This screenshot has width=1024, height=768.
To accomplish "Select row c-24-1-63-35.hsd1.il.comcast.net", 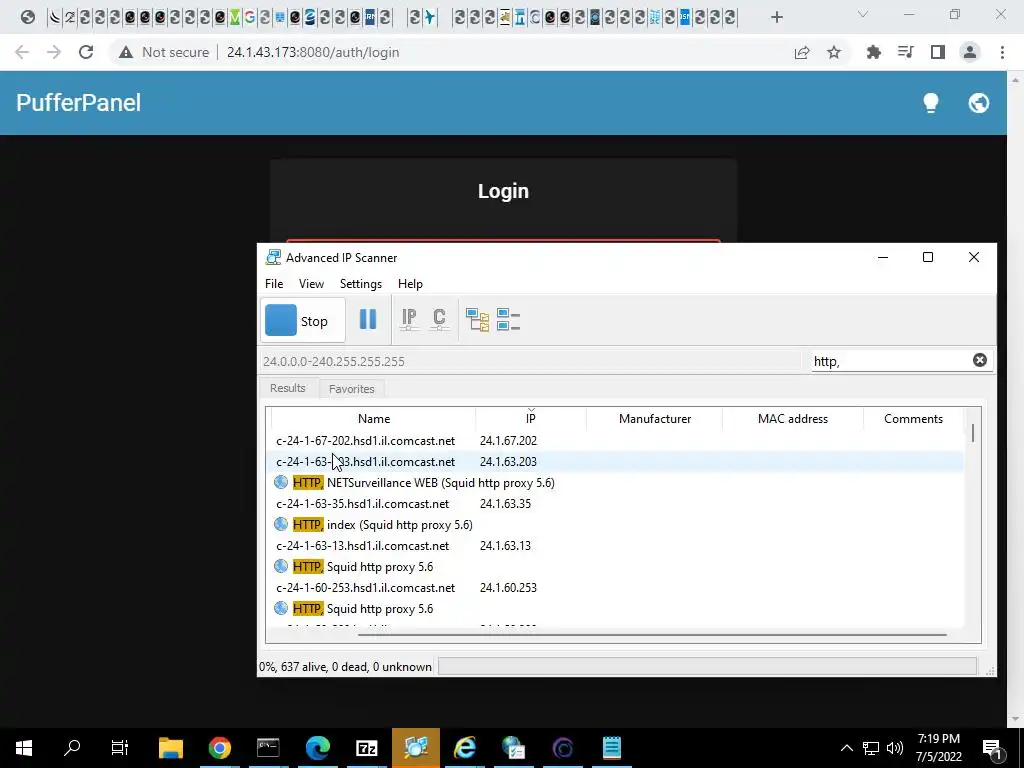I will (617, 504).
